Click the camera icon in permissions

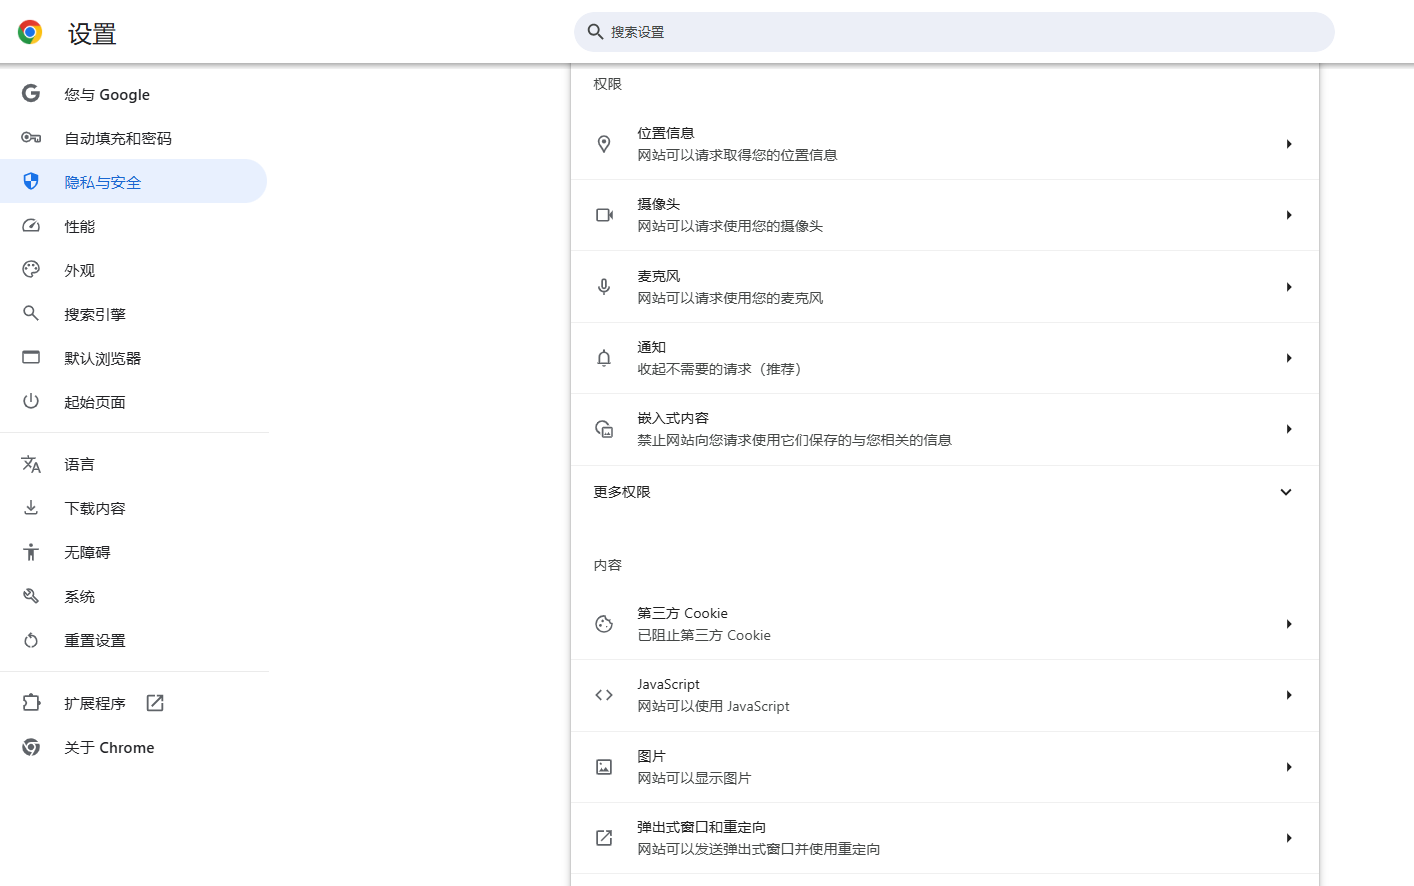pyautogui.click(x=604, y=215)
